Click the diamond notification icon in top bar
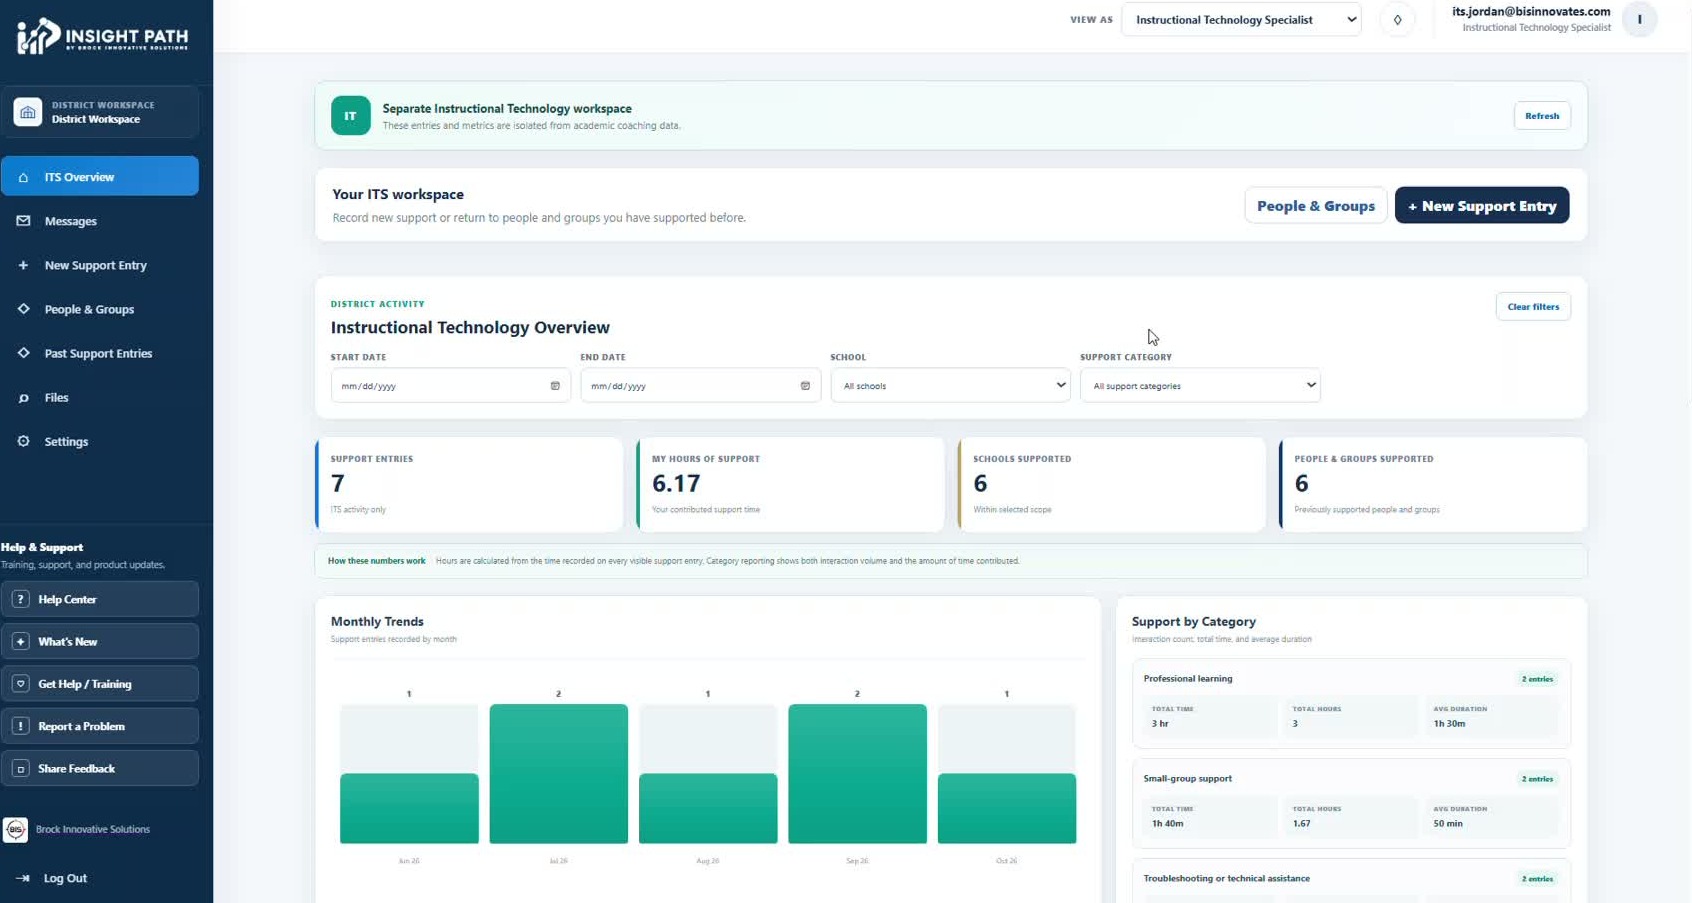The height and width of the screenshot is (903, 1692). tap(1397, 20)
